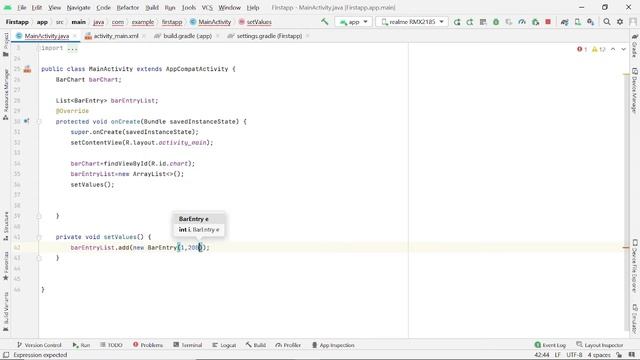Screen dimensions: 640x360
Task: Open the Edit menu
Action: point(37,7)
